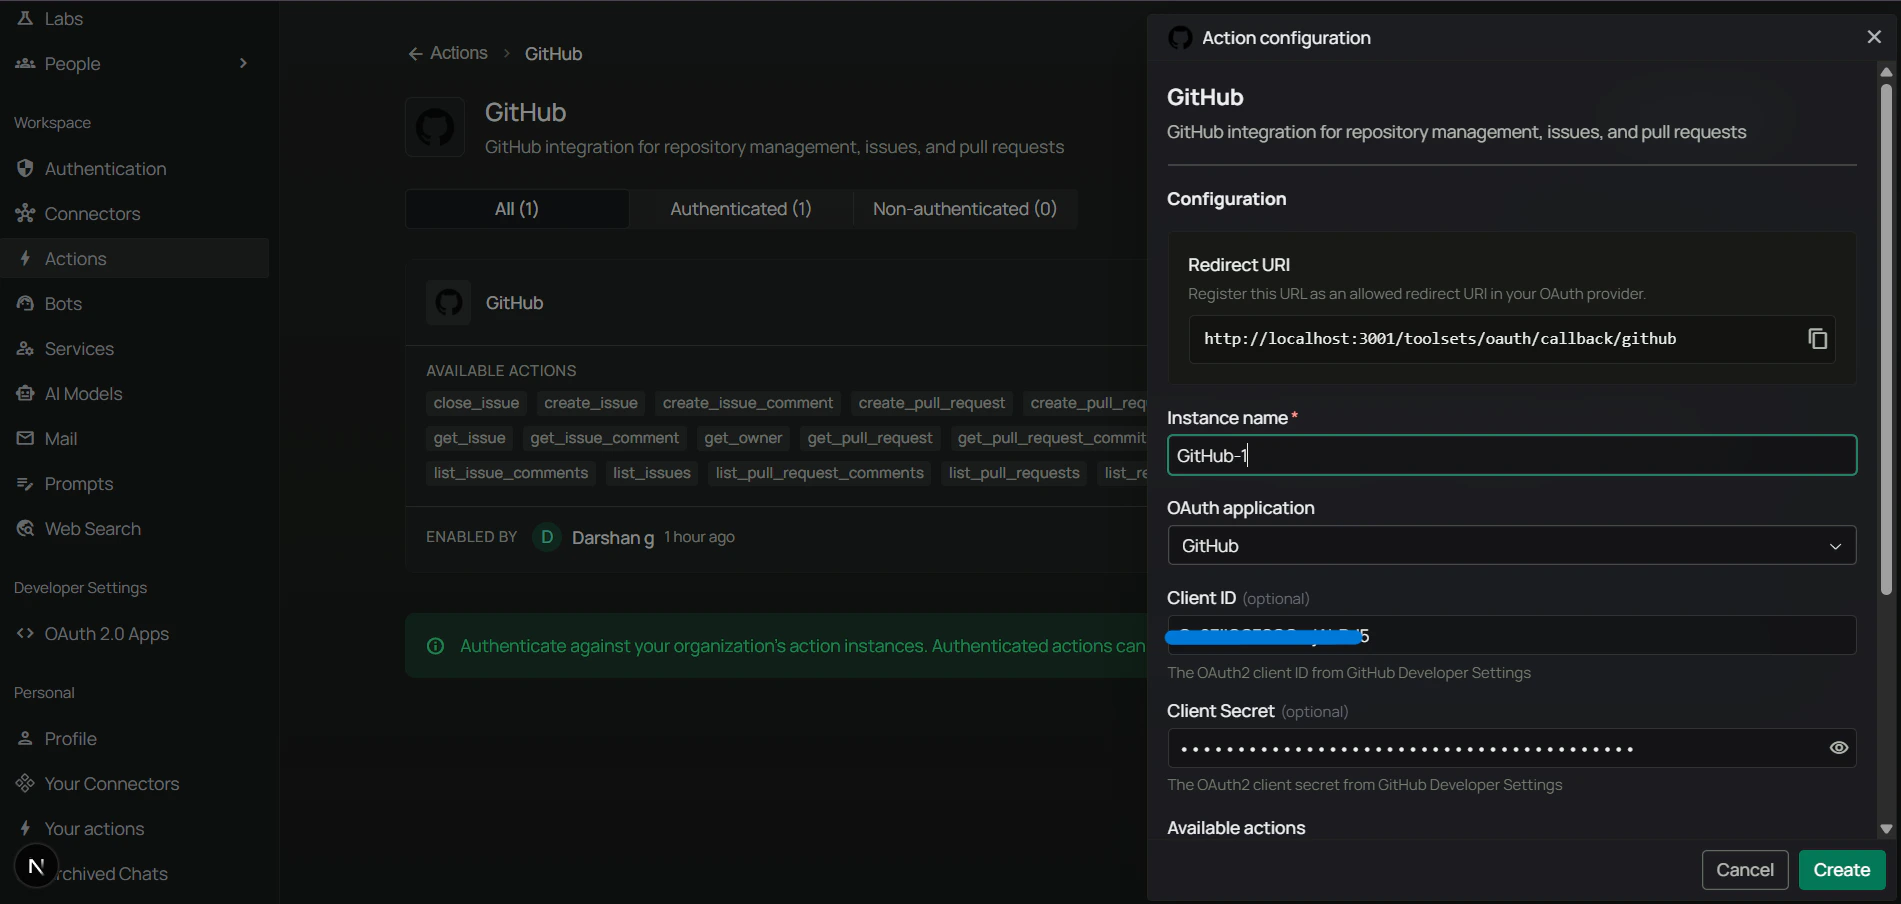The image size is (1901, 904).
Task: Click the N avatar badge
Action: click(36, 866)
